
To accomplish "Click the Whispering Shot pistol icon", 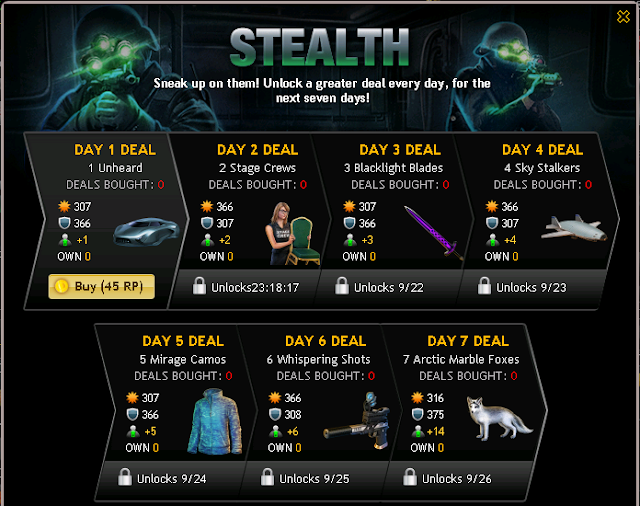I will tap(357, 421).
